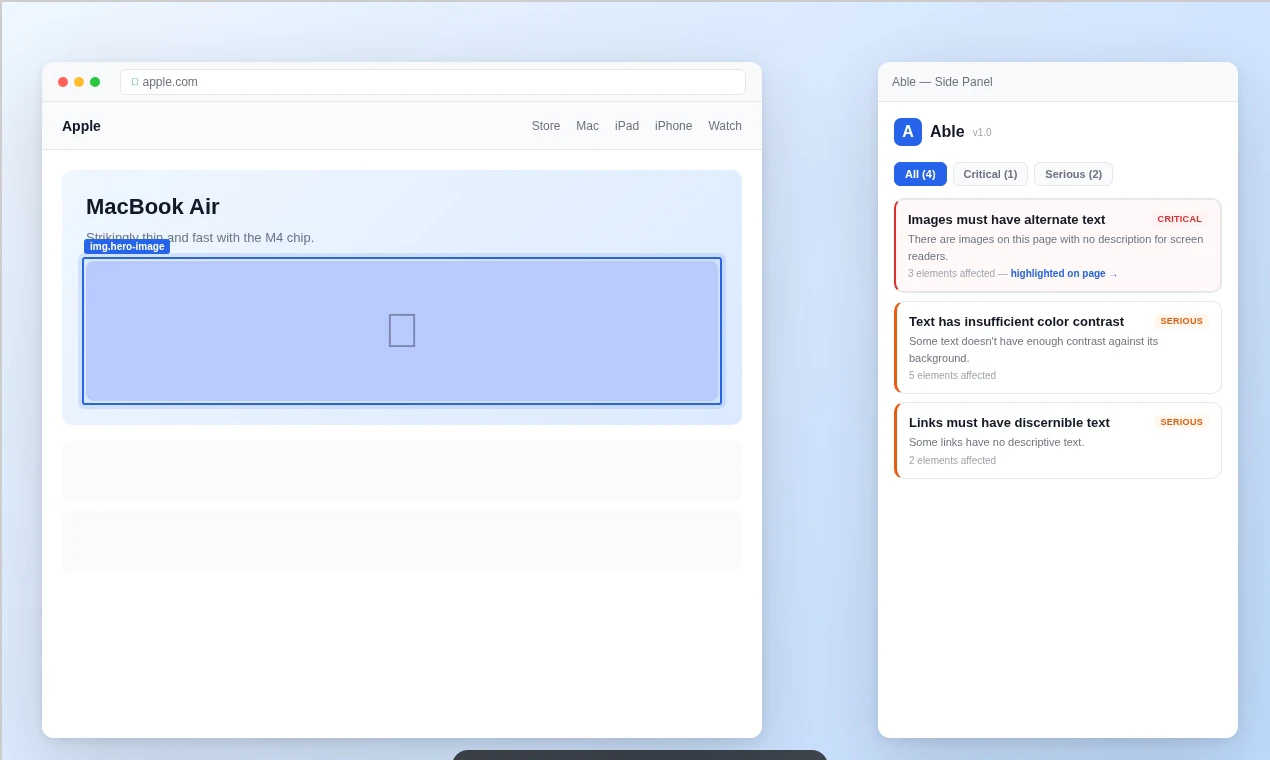Viewport: 1270px width, 760px height.
Task: Click the yellow minimize window dot
Action: point(79,82)
